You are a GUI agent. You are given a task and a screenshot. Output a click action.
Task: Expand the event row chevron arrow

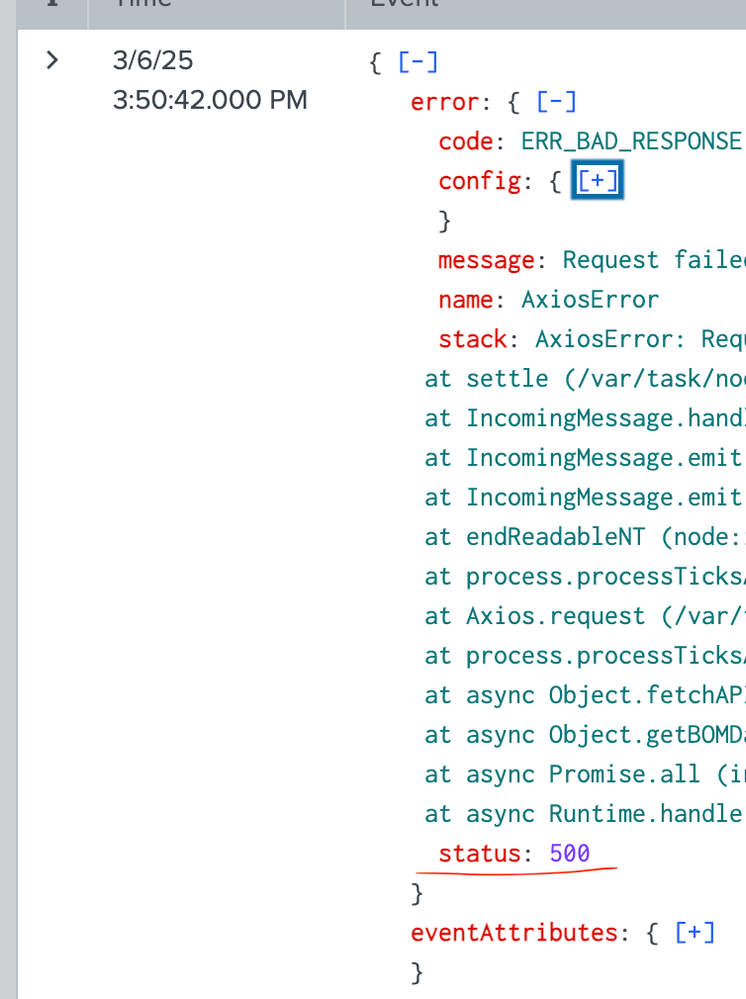pos(52,61)
